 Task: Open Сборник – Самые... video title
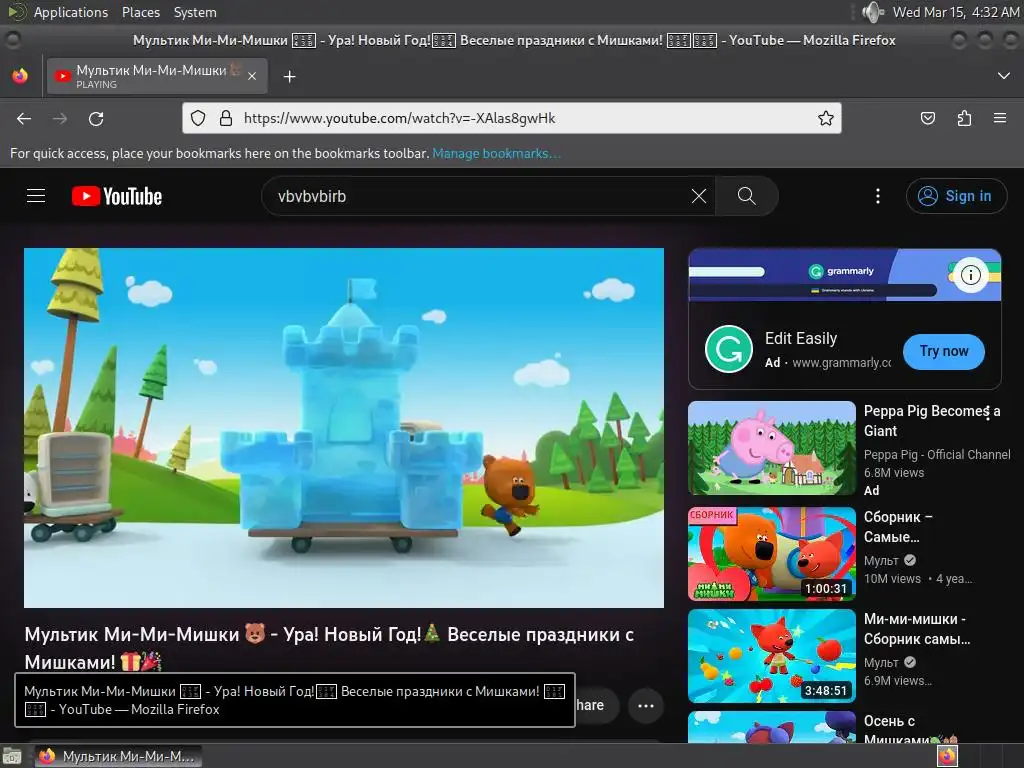click(x=898, y=526)
